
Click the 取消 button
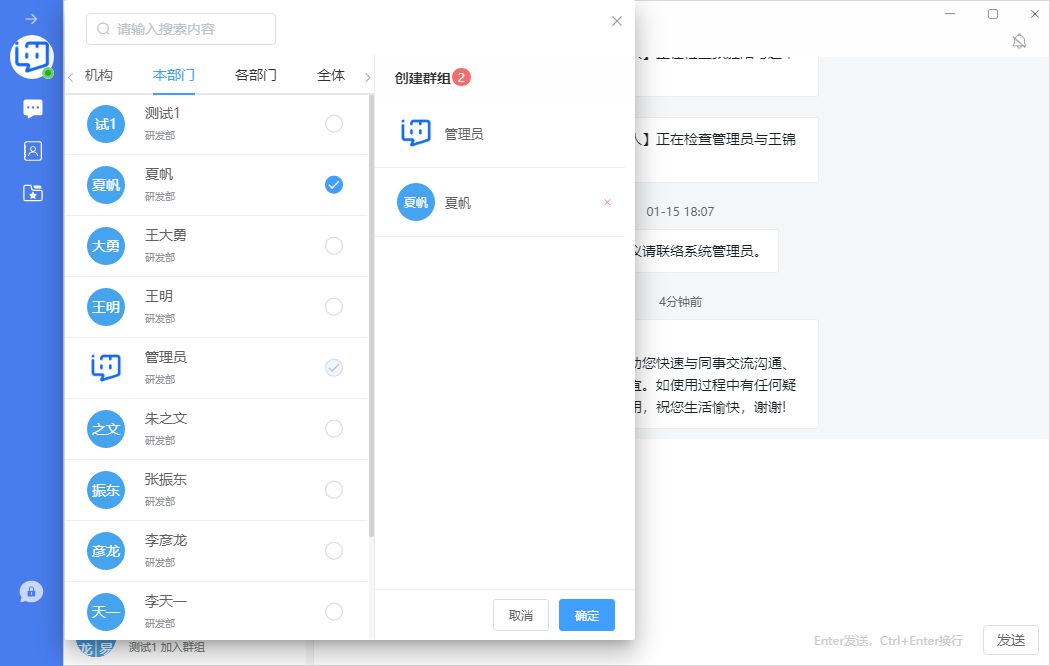[521, 615]
